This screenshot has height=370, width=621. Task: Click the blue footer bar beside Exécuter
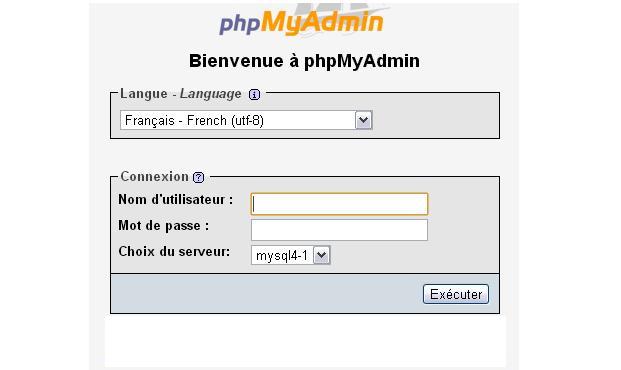coord(265,294)
